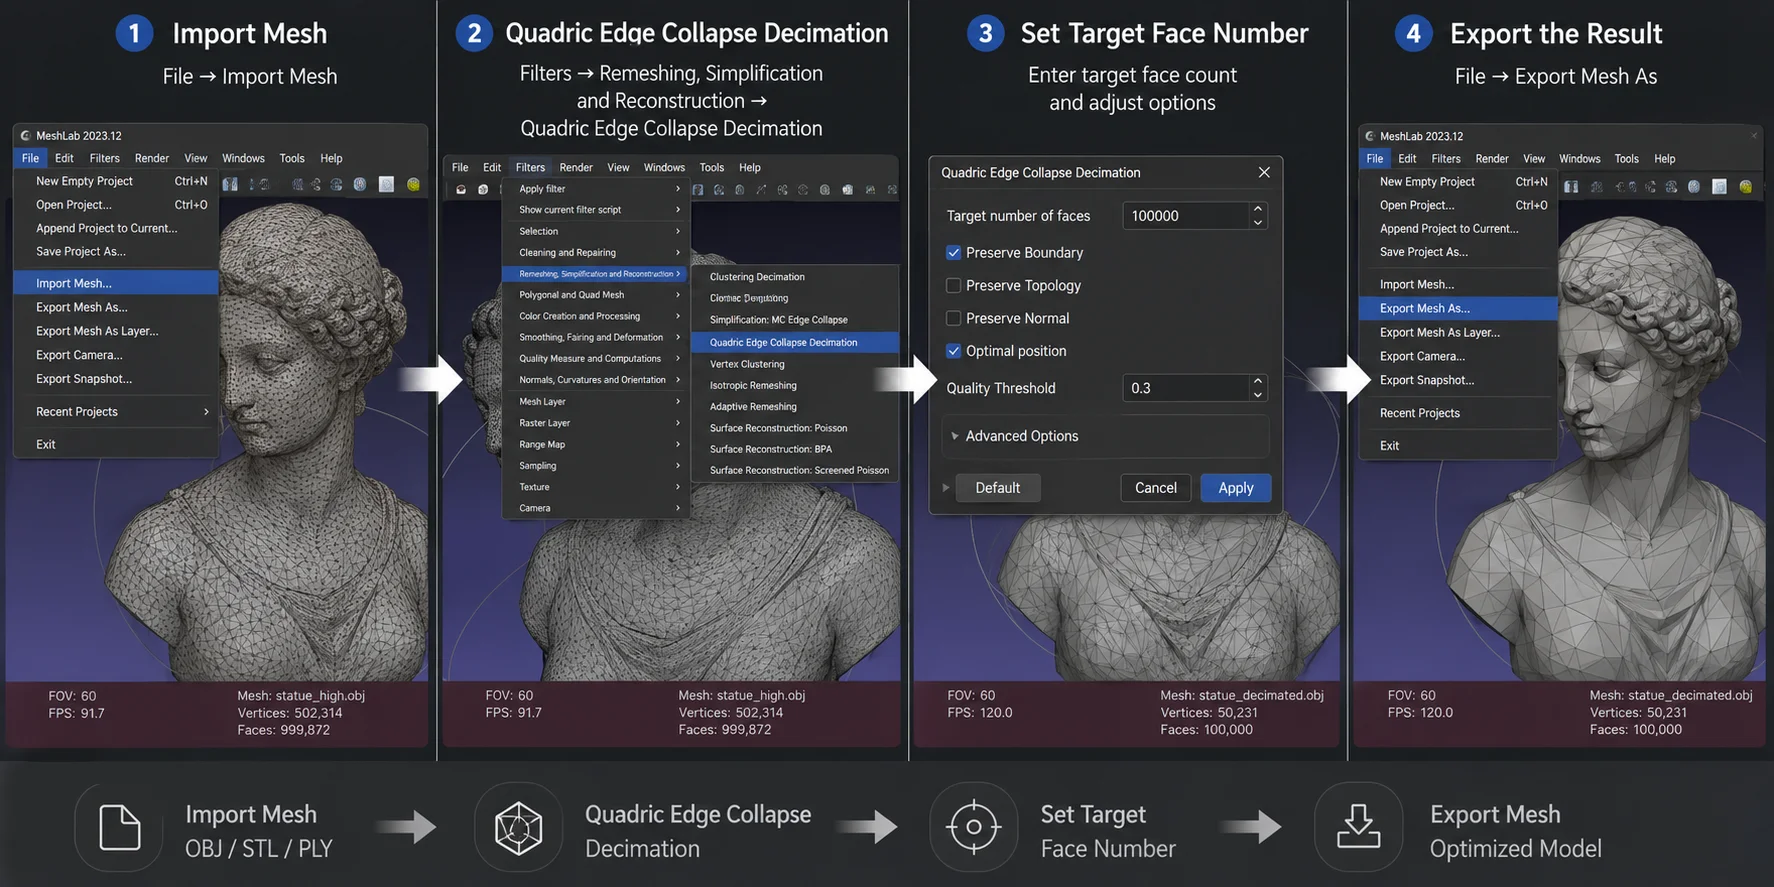Click the Cancel button
Screen dimensions: 1774x887
tap(1156, 488)
